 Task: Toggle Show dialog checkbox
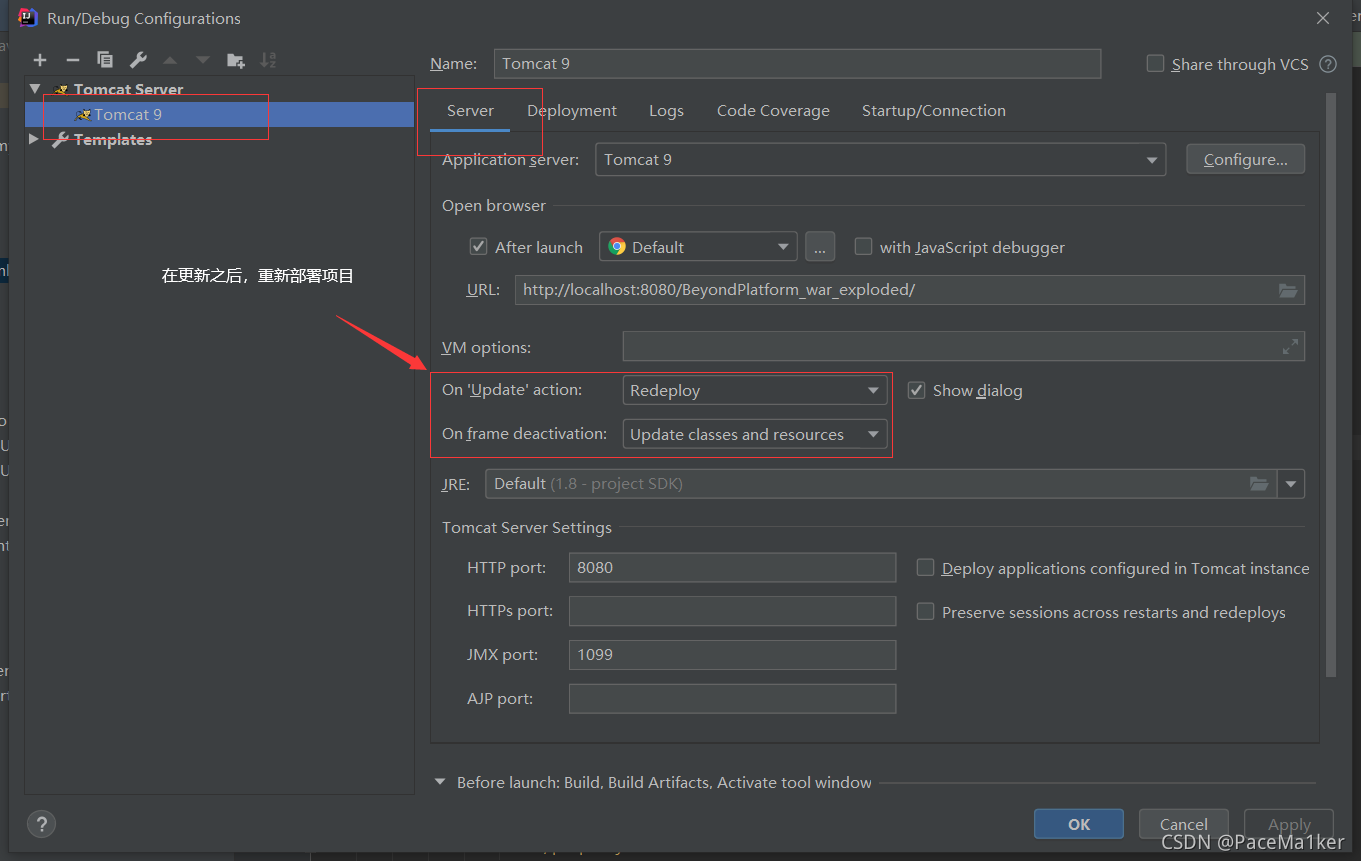[916, 390]
